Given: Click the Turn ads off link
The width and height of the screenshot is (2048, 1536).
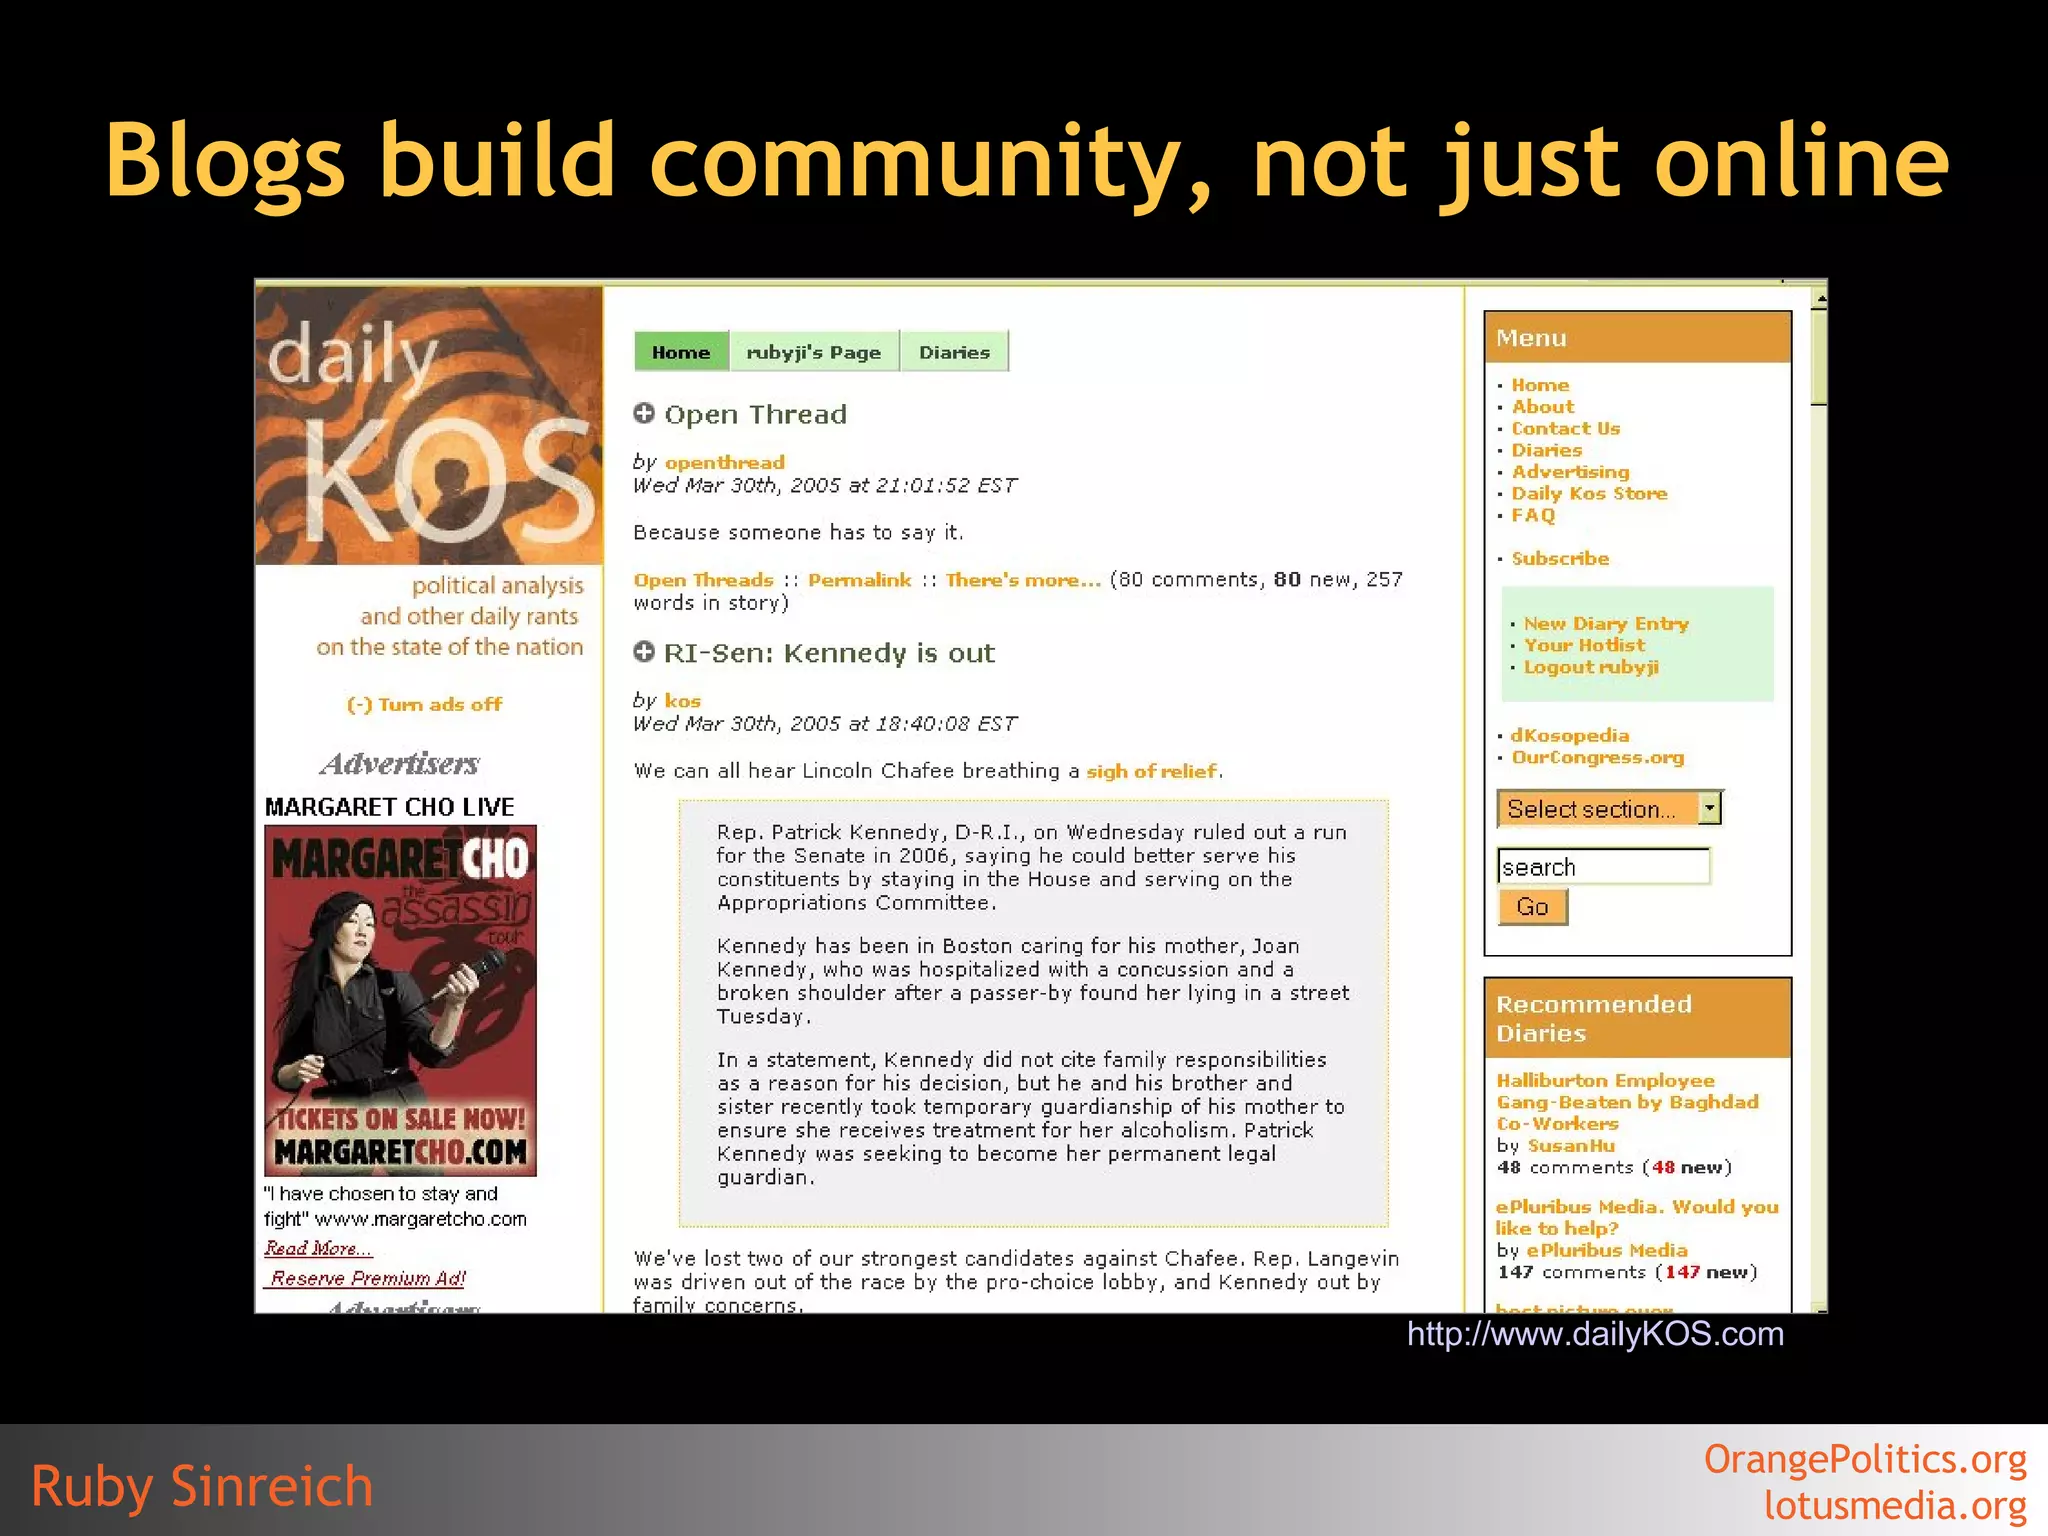Looking at the screenshot, I should point(424,704).
